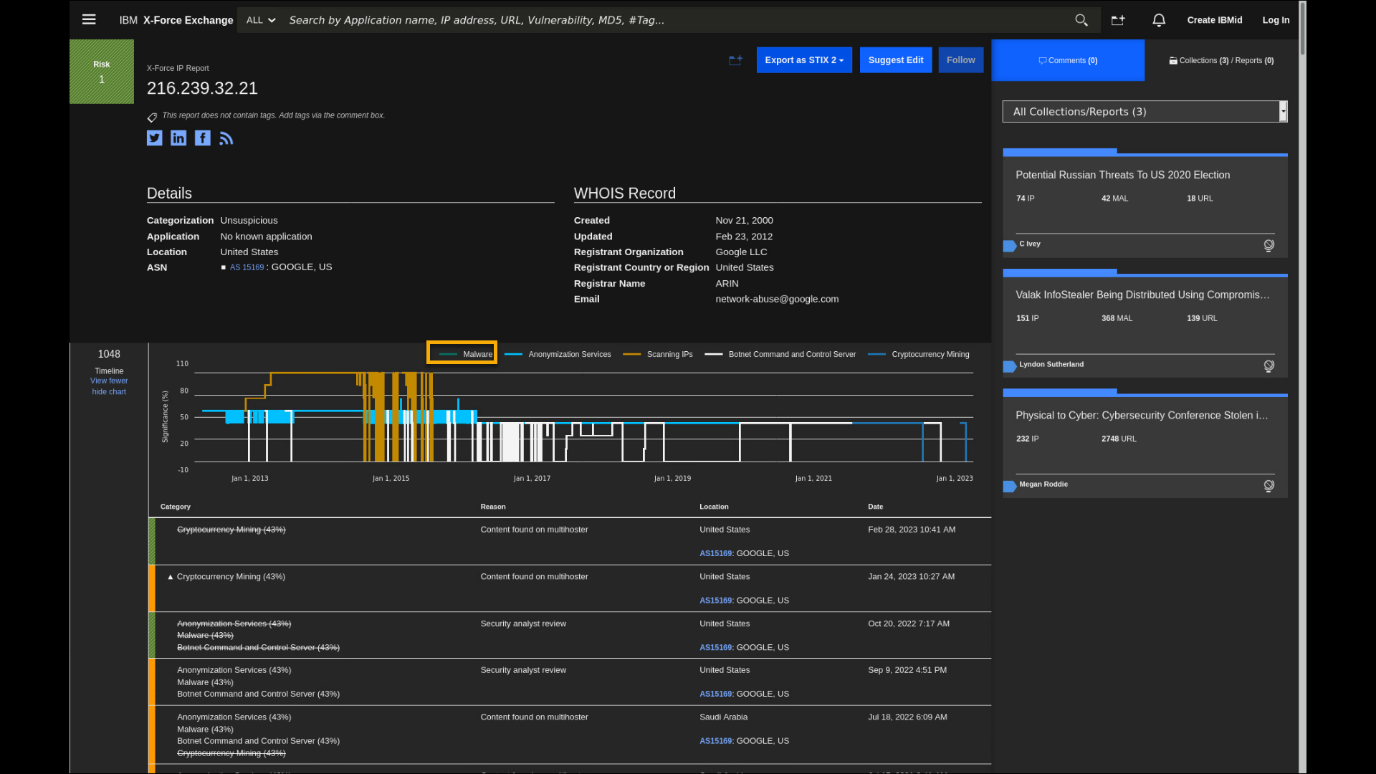This screenshot has width=1376, height=774.
Task: Open AS15169 link in Oct 20, 2022 row
Action: click(716, 647)
